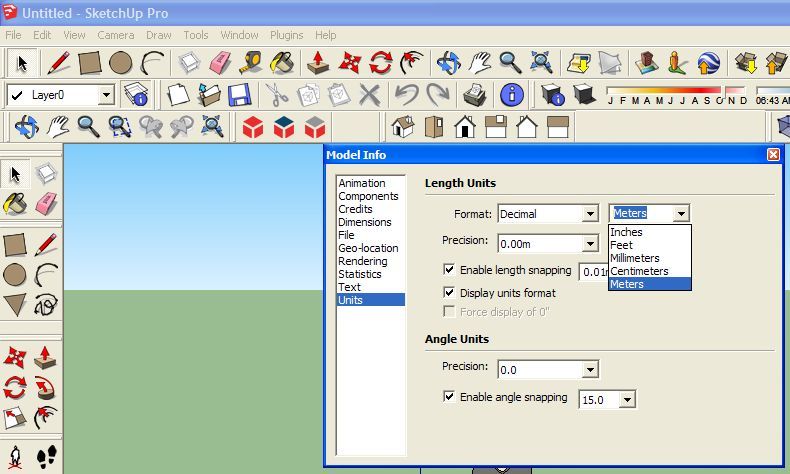Select the Follow Me tool in left palette
The image size is (790, 474).
[x=46, y=388]
